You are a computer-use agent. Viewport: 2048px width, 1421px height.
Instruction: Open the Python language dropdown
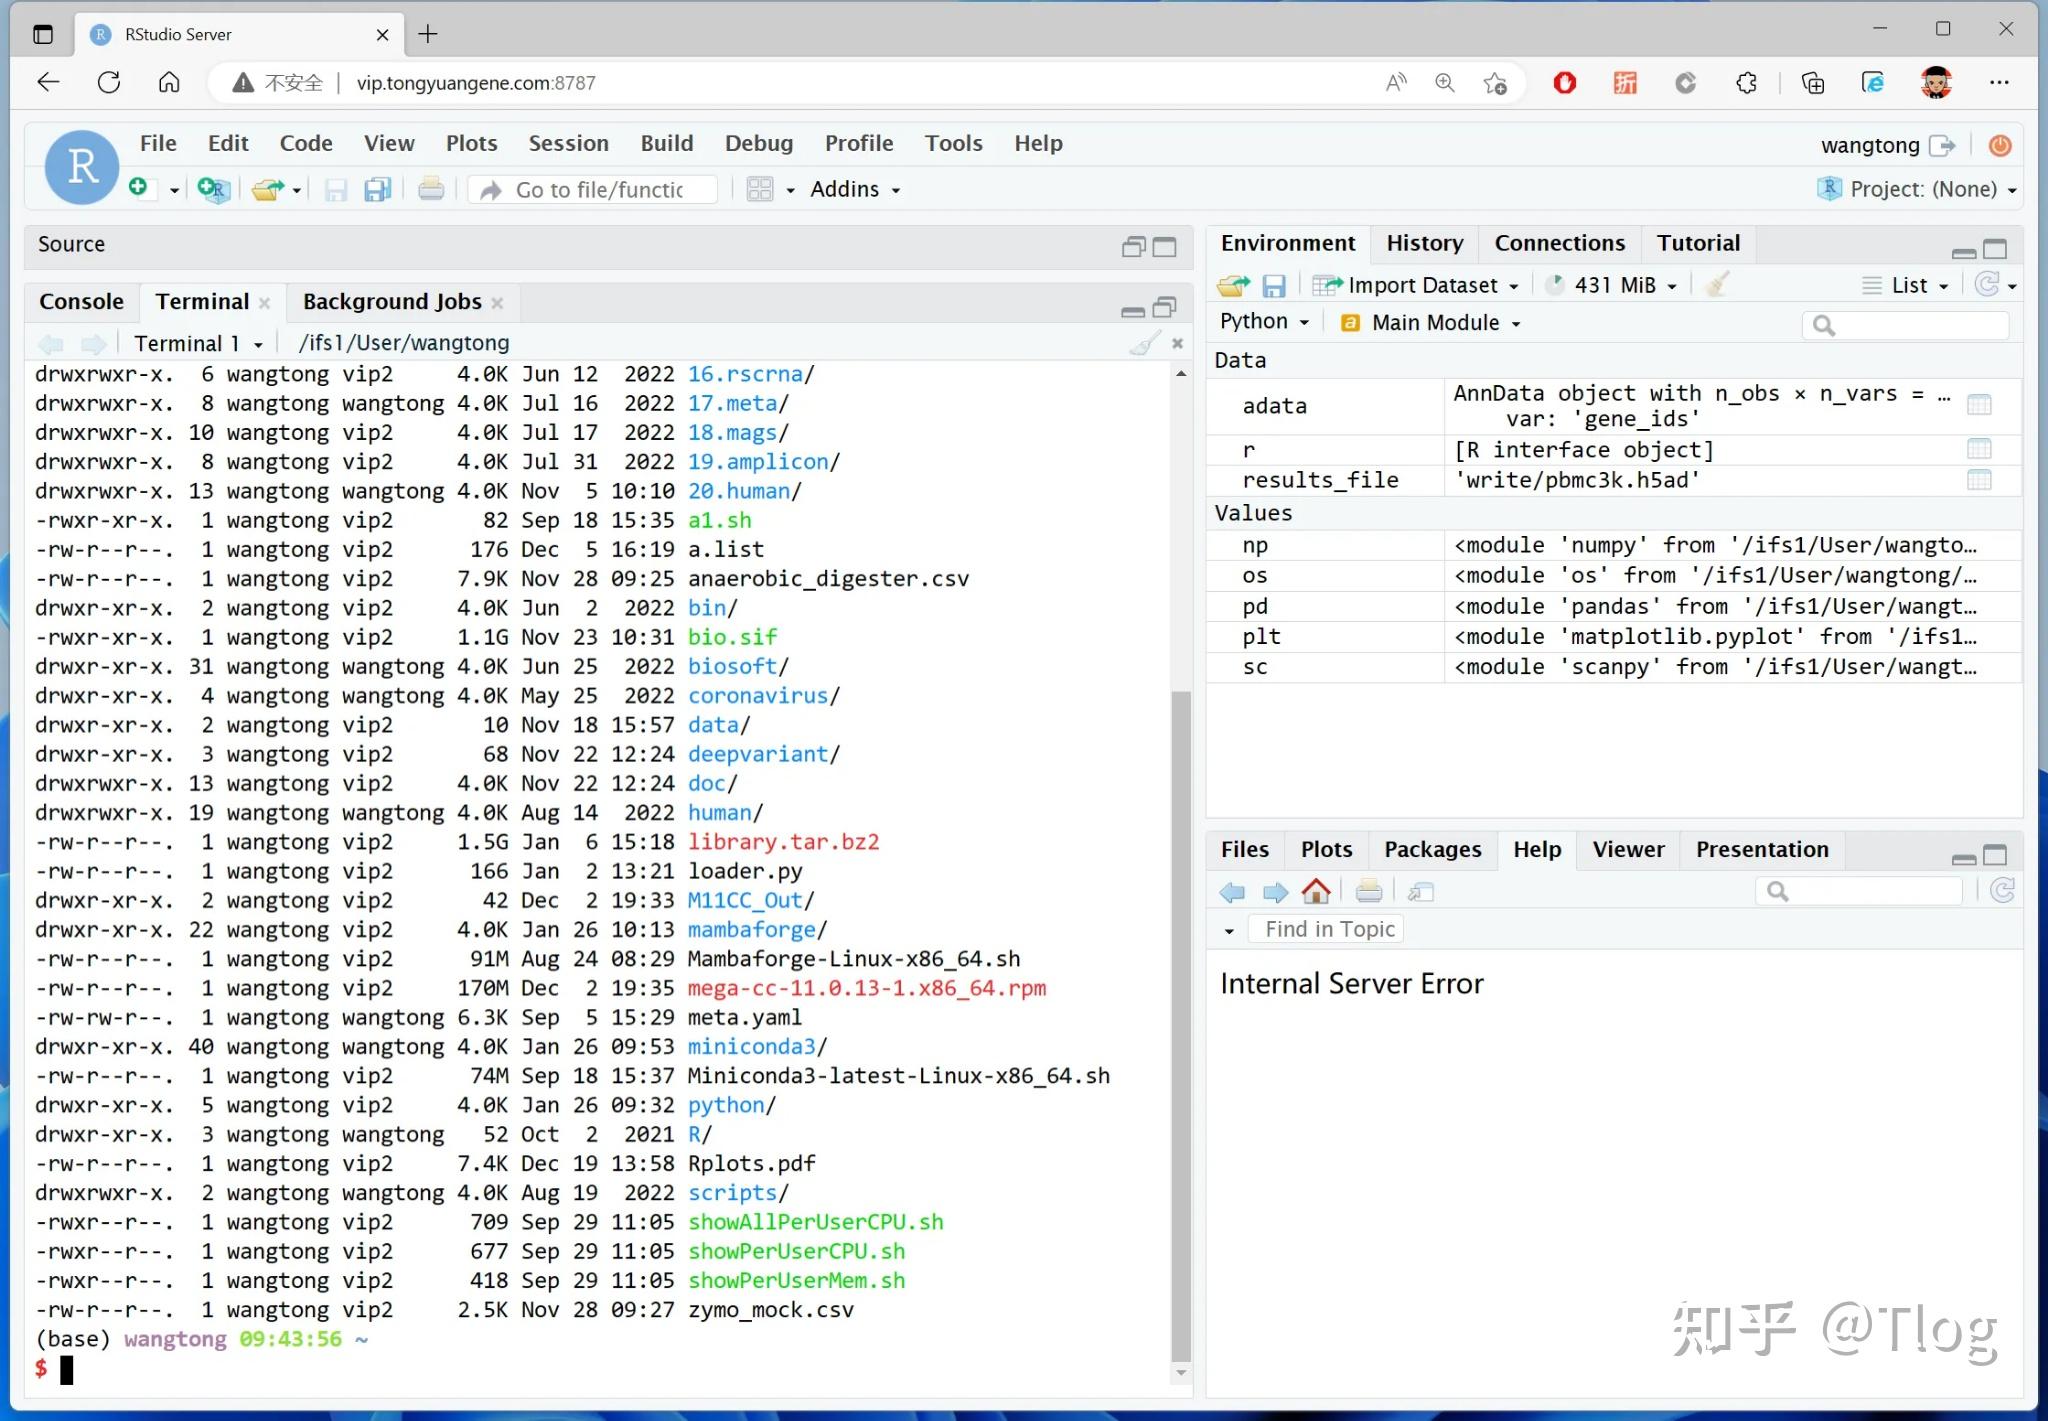(x=1264, y=322)
